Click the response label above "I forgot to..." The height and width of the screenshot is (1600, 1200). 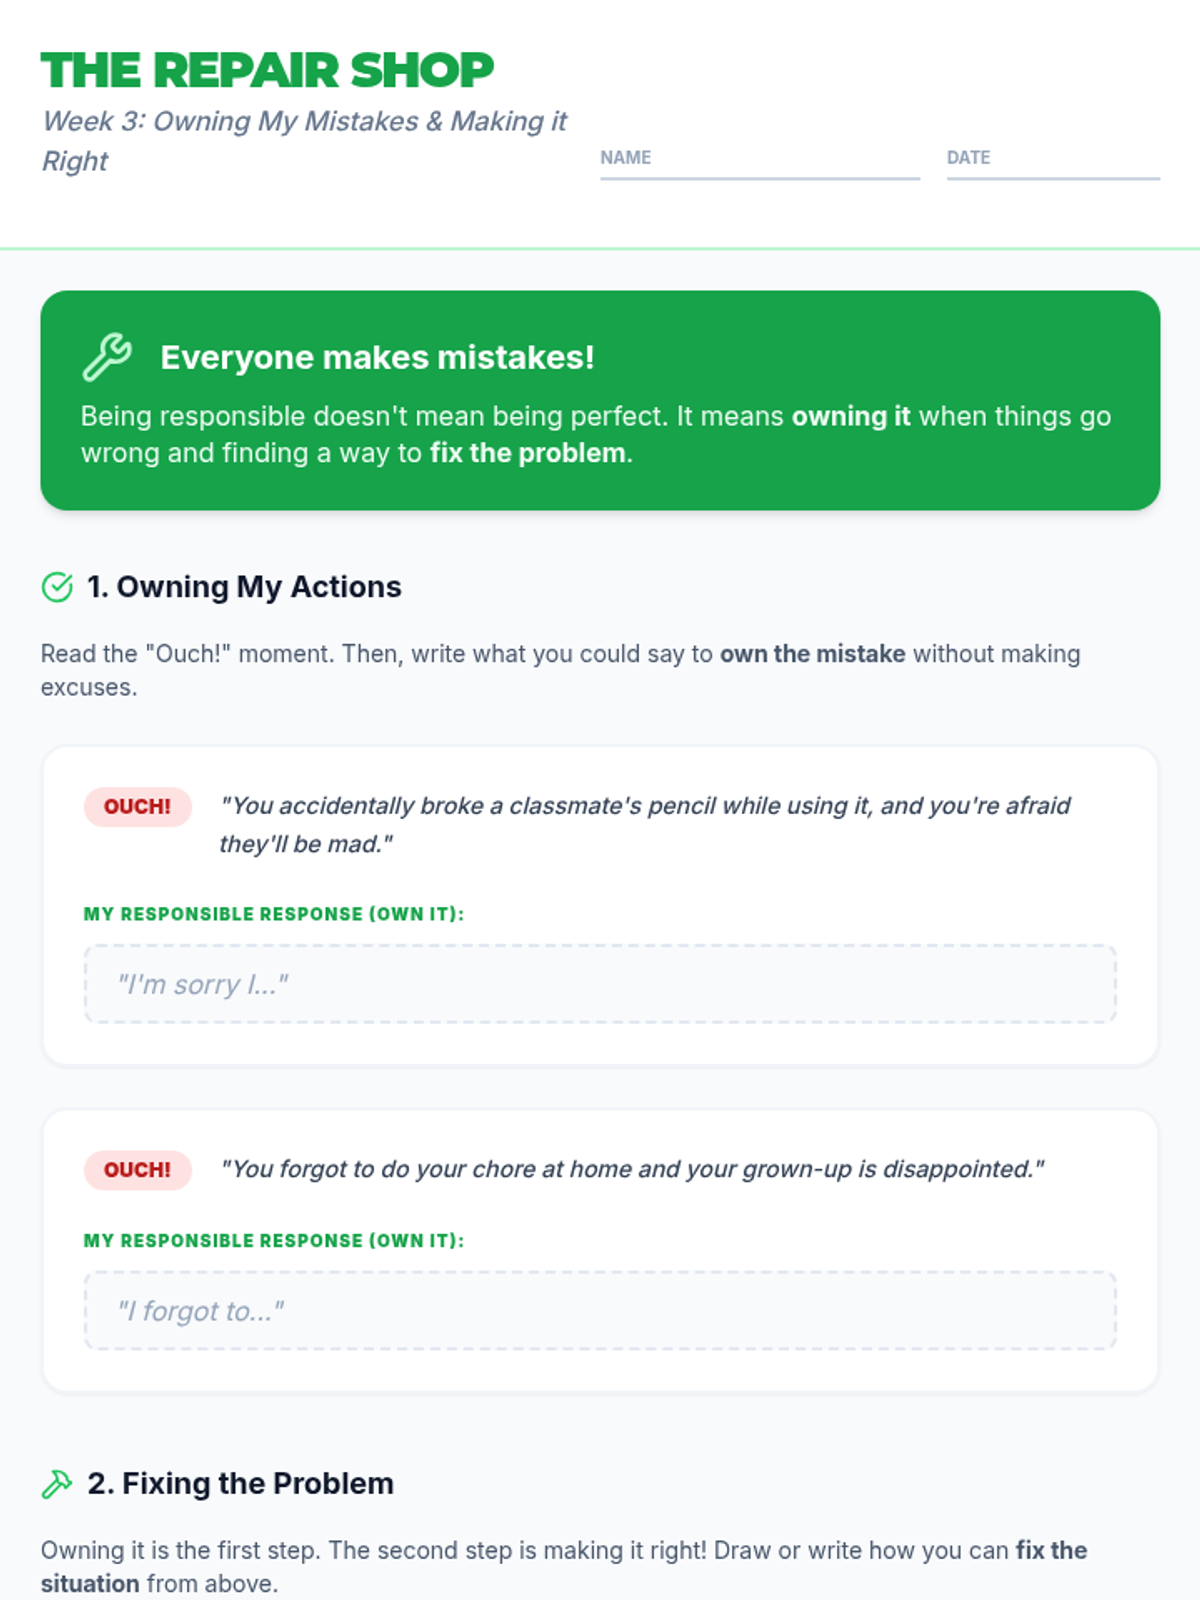(x=273, y=1241)
